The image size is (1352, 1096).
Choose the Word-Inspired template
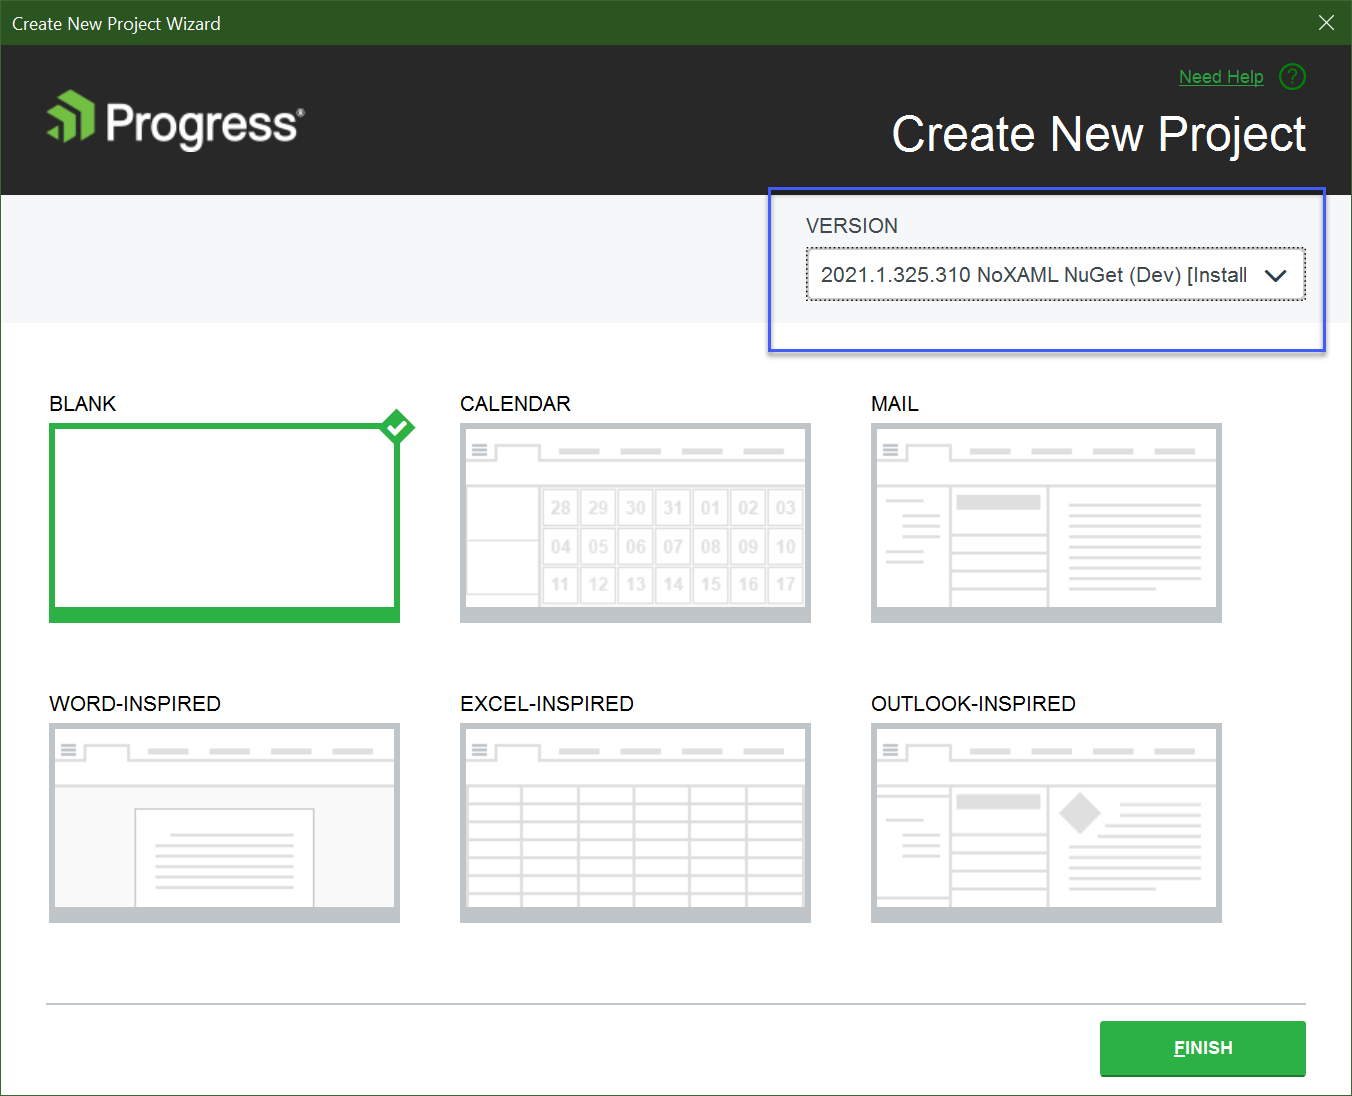(223, 822)
